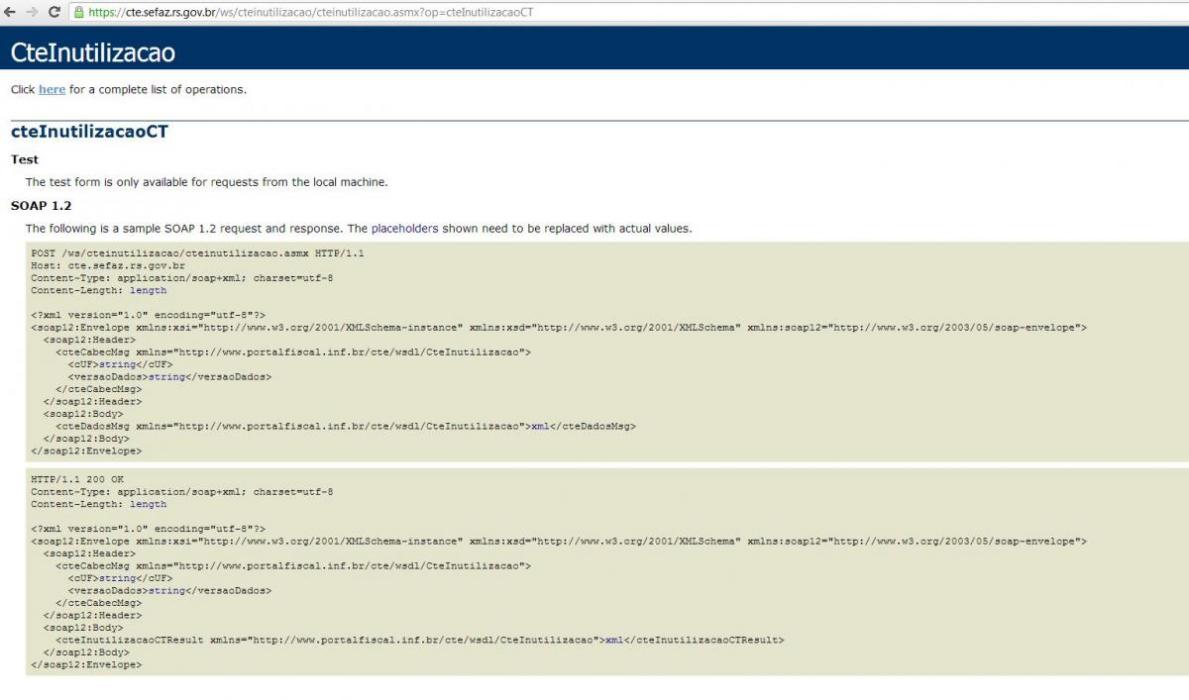
Task: Click the POST request line in sample
Action: click(197, 253)
